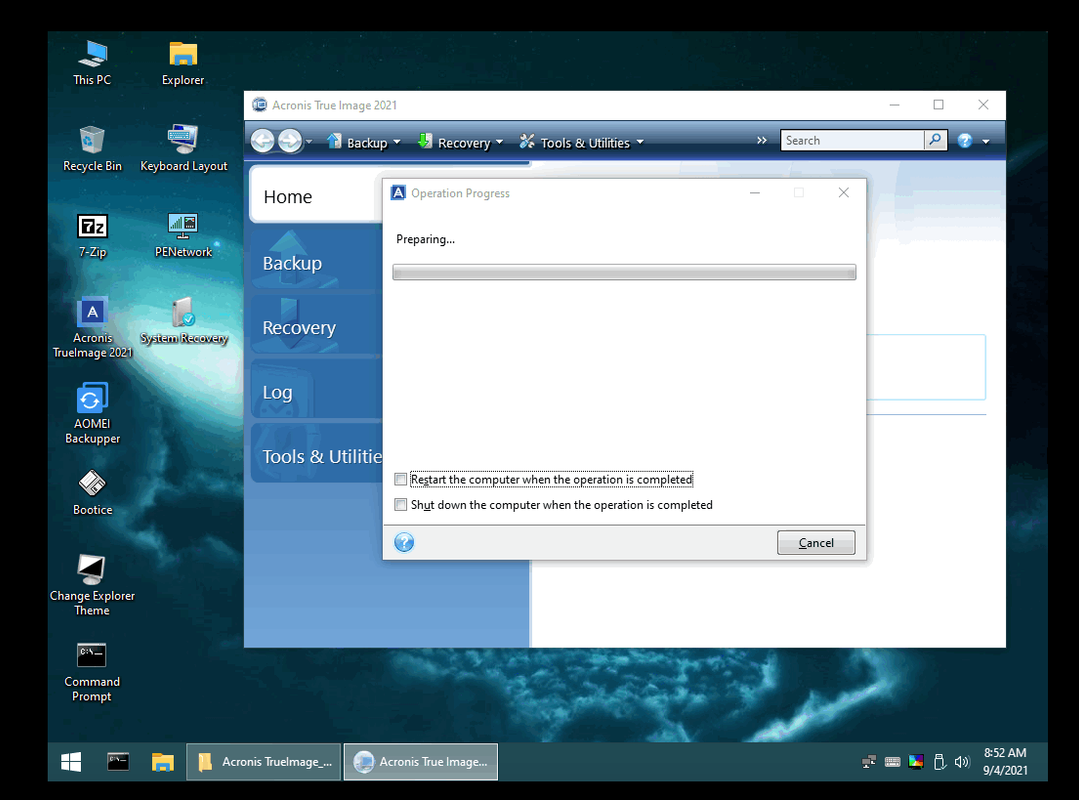The width and height of the screenshot is (1079, 800).
Task: Enable restart computer when operation completed
Action: [x=400, y=479]
